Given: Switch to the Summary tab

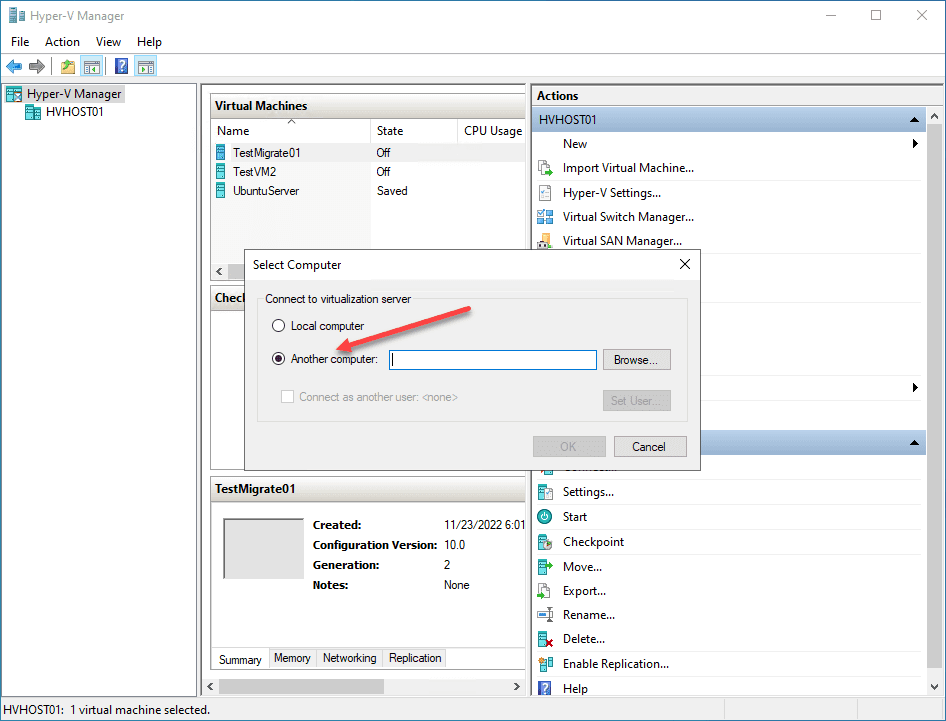Looking at the screenshot, I should [240, 659].
